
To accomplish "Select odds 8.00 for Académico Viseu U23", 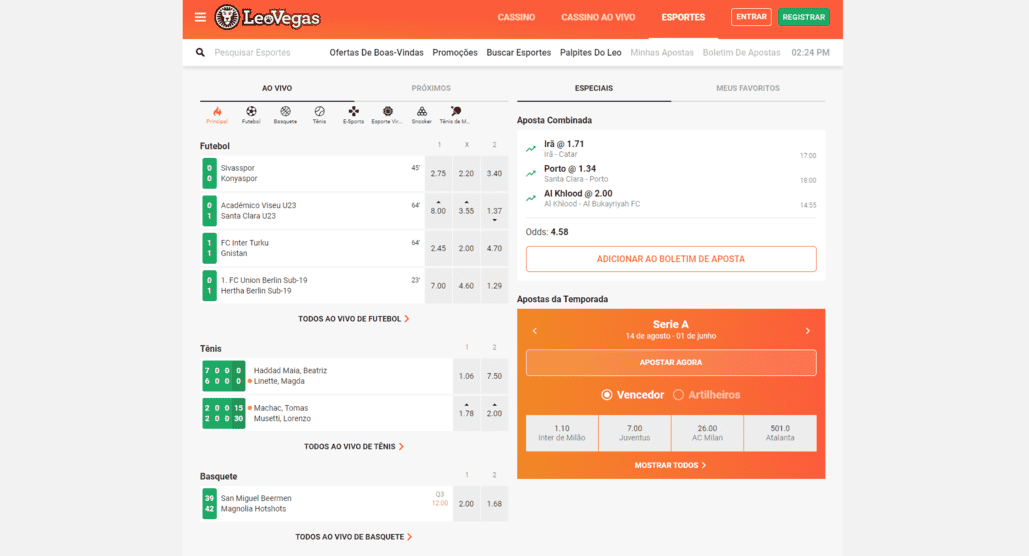I will (x=438, y=211).
